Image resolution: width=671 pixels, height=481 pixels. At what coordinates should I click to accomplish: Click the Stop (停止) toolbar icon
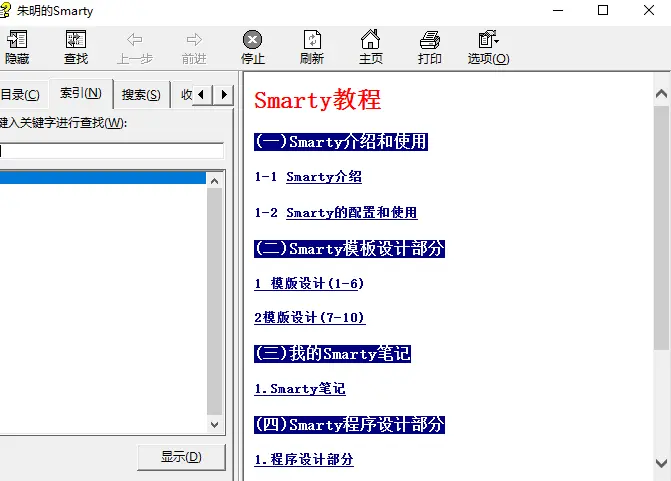(x=253, y=40)
